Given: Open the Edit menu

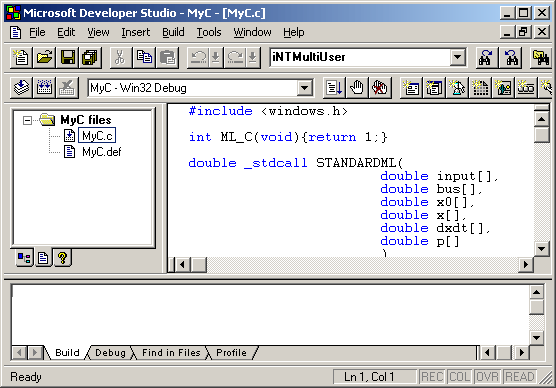Looking at the screenshot, I should click(x=66, y=32).
